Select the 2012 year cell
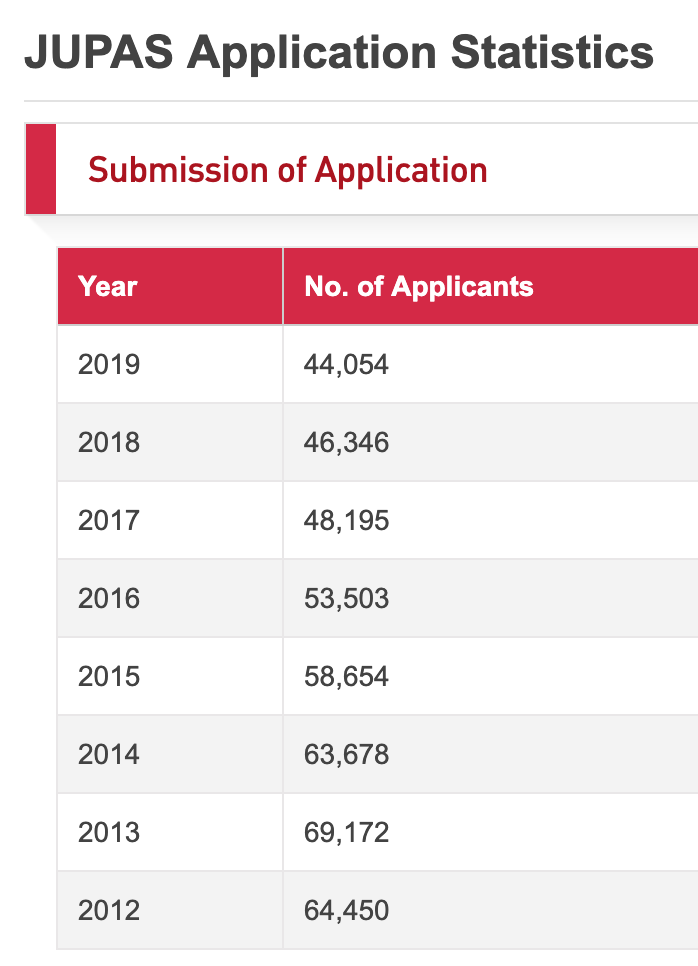 click(170, 910)
